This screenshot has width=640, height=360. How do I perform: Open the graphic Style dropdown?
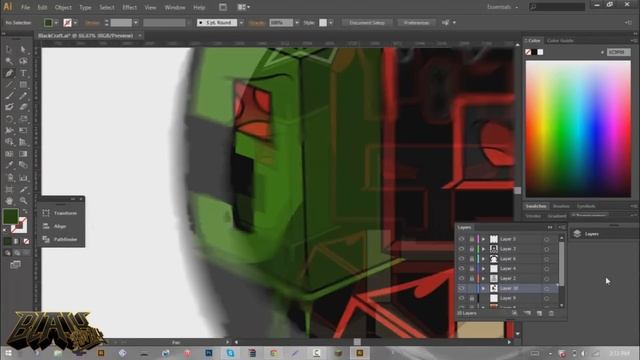331,23
